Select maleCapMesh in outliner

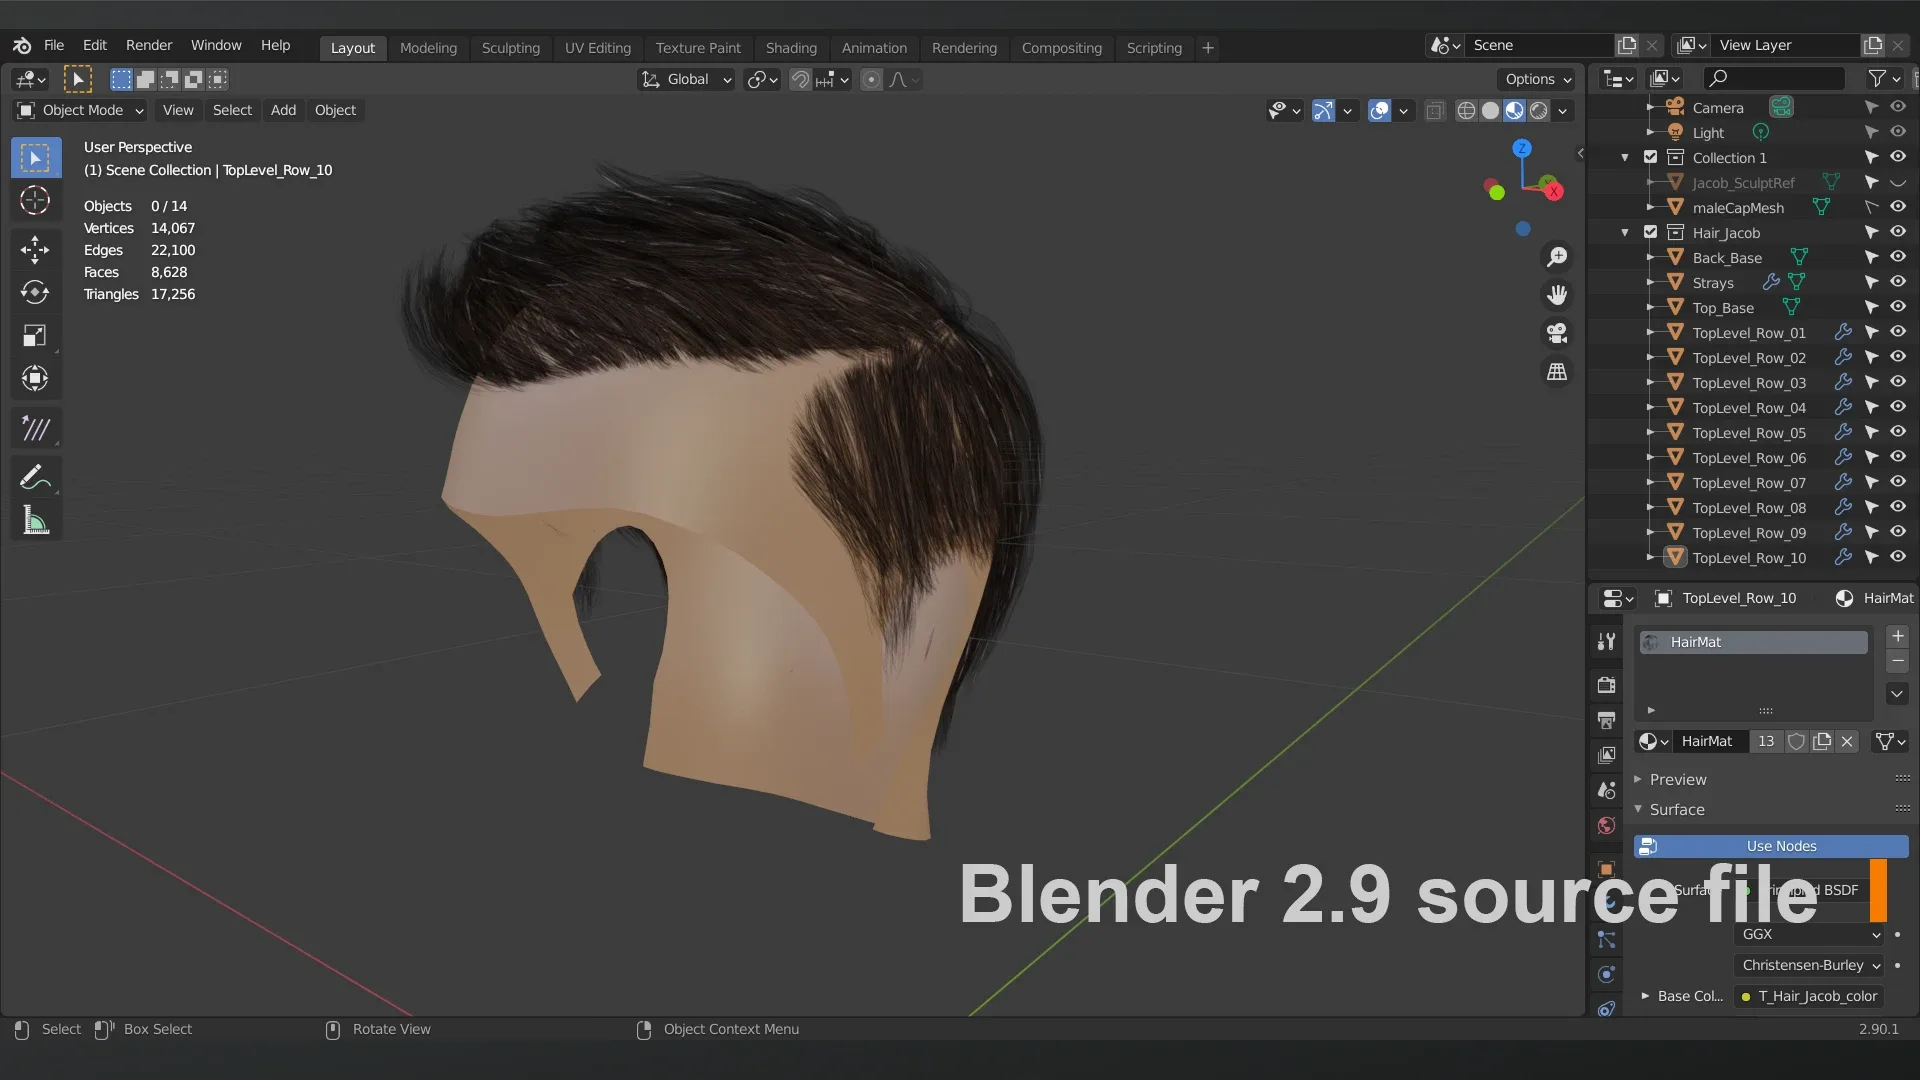pyautogui.click(x=1737, y=208)
